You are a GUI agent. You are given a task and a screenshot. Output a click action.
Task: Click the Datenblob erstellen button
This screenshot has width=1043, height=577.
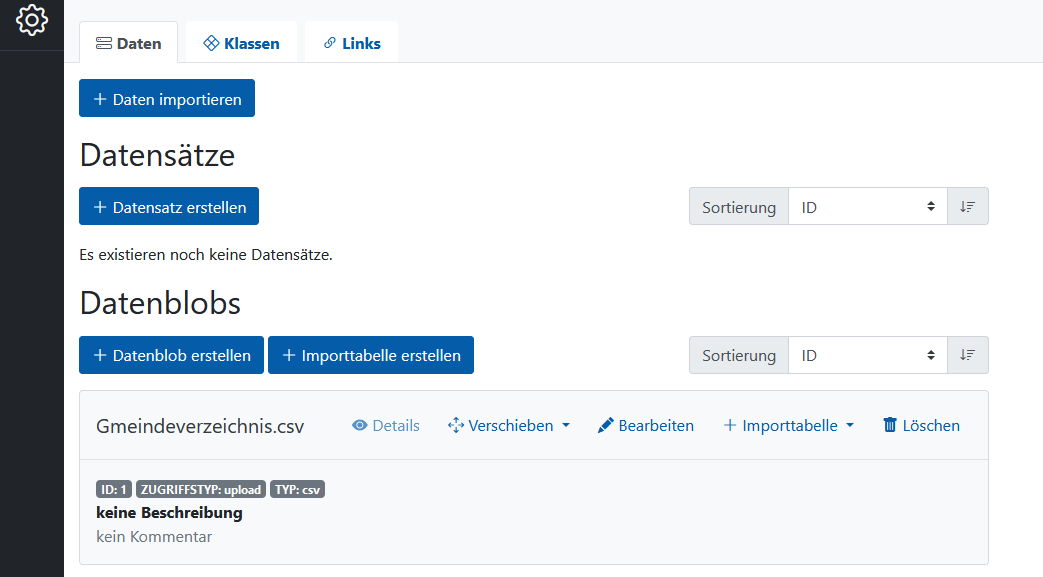[172, 355]
